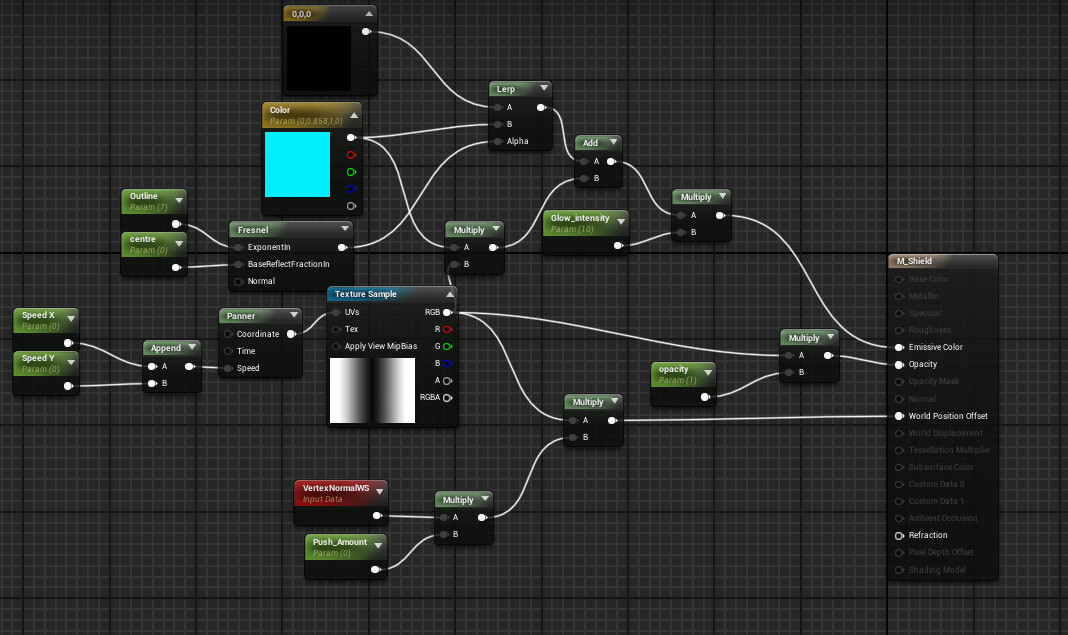The height and width of the screenshot is (635, 1068).
Task: Expand the Append node arrow
Action: (192, 347)
